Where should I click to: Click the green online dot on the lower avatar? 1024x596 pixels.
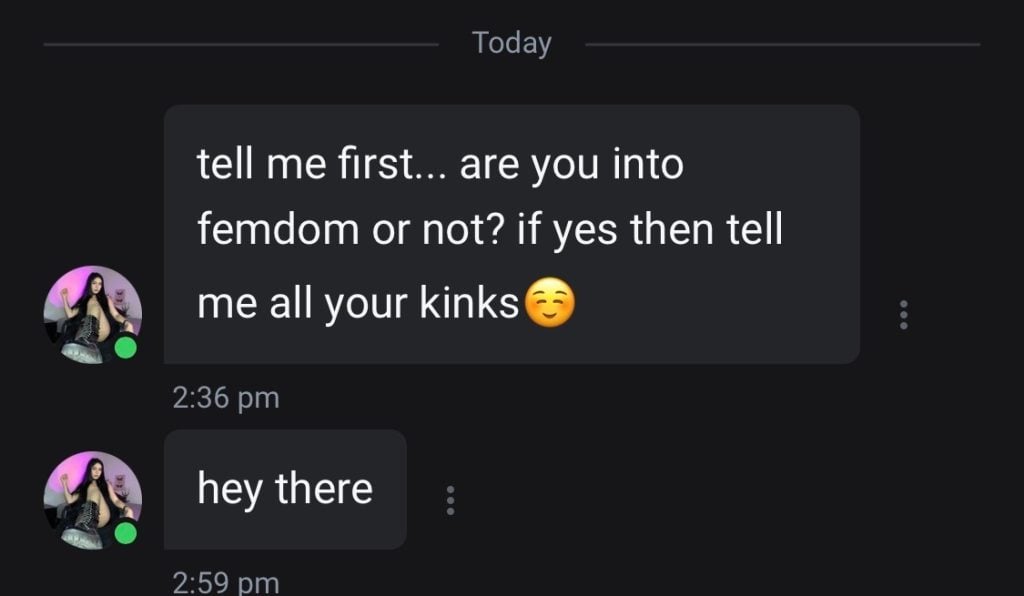tap(126, 533)
